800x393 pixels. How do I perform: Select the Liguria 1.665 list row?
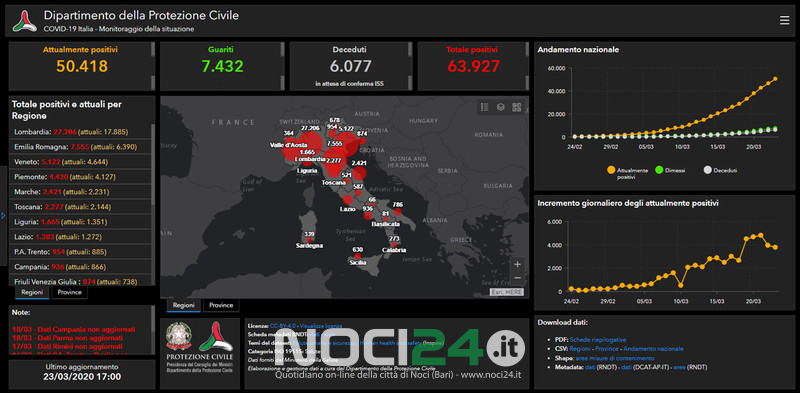(80, 222)
